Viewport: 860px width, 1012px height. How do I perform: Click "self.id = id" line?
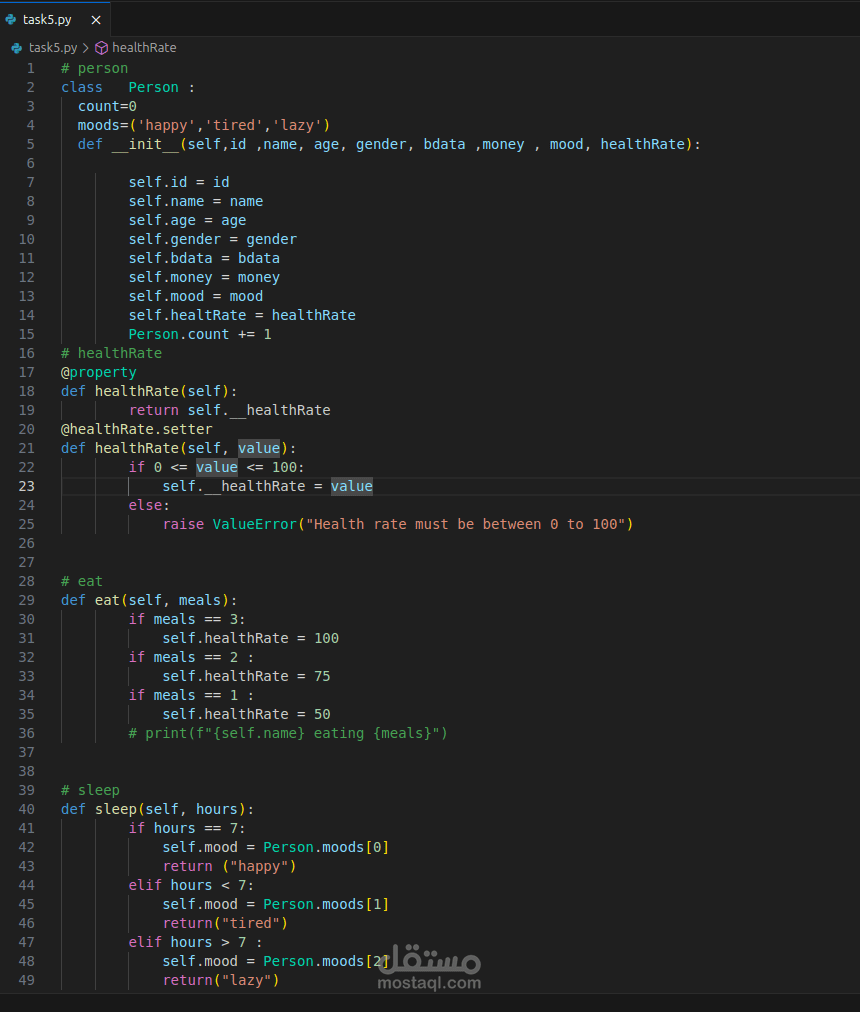click(x=179, y=182)
